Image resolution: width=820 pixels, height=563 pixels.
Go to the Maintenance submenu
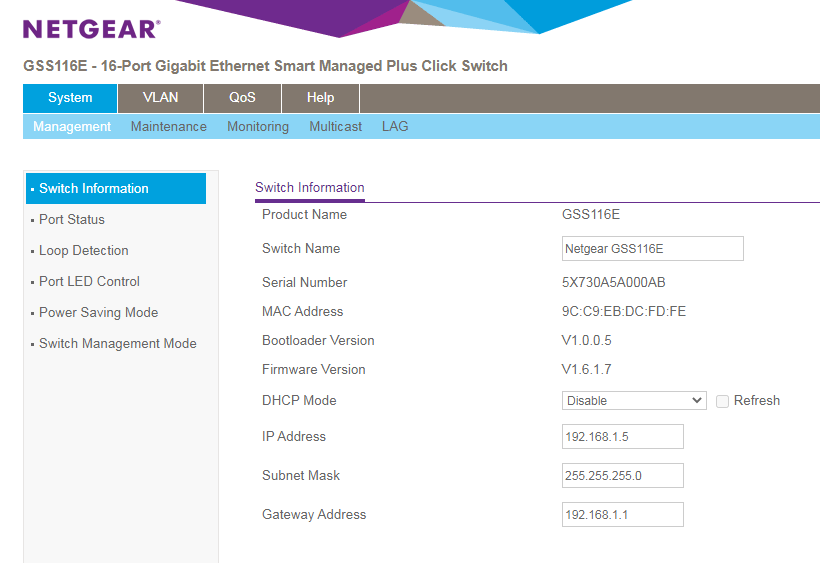[x=168, y=127]
